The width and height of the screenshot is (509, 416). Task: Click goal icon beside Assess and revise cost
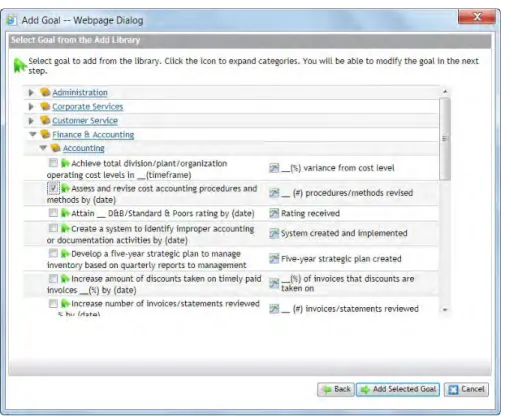pyautogui.click(x=65, y=188)
